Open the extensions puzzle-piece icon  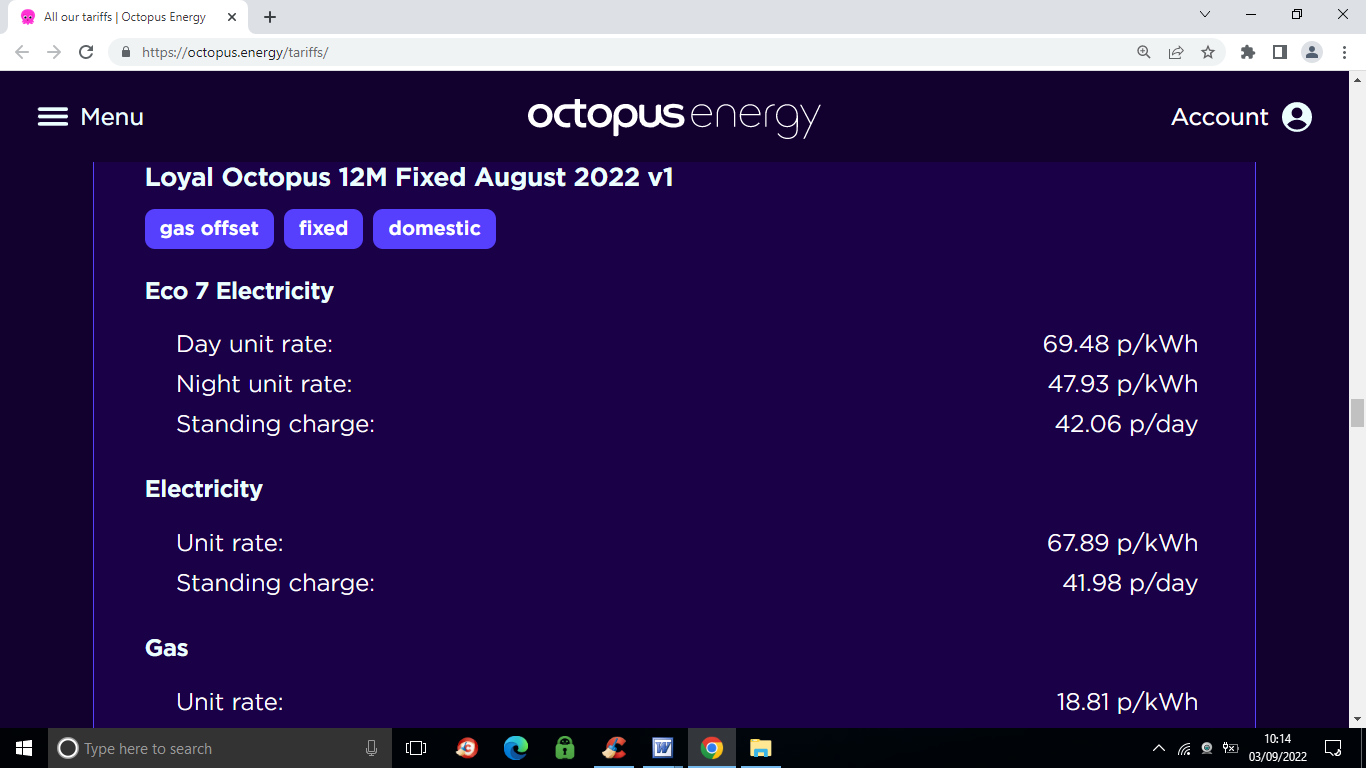1248,52
